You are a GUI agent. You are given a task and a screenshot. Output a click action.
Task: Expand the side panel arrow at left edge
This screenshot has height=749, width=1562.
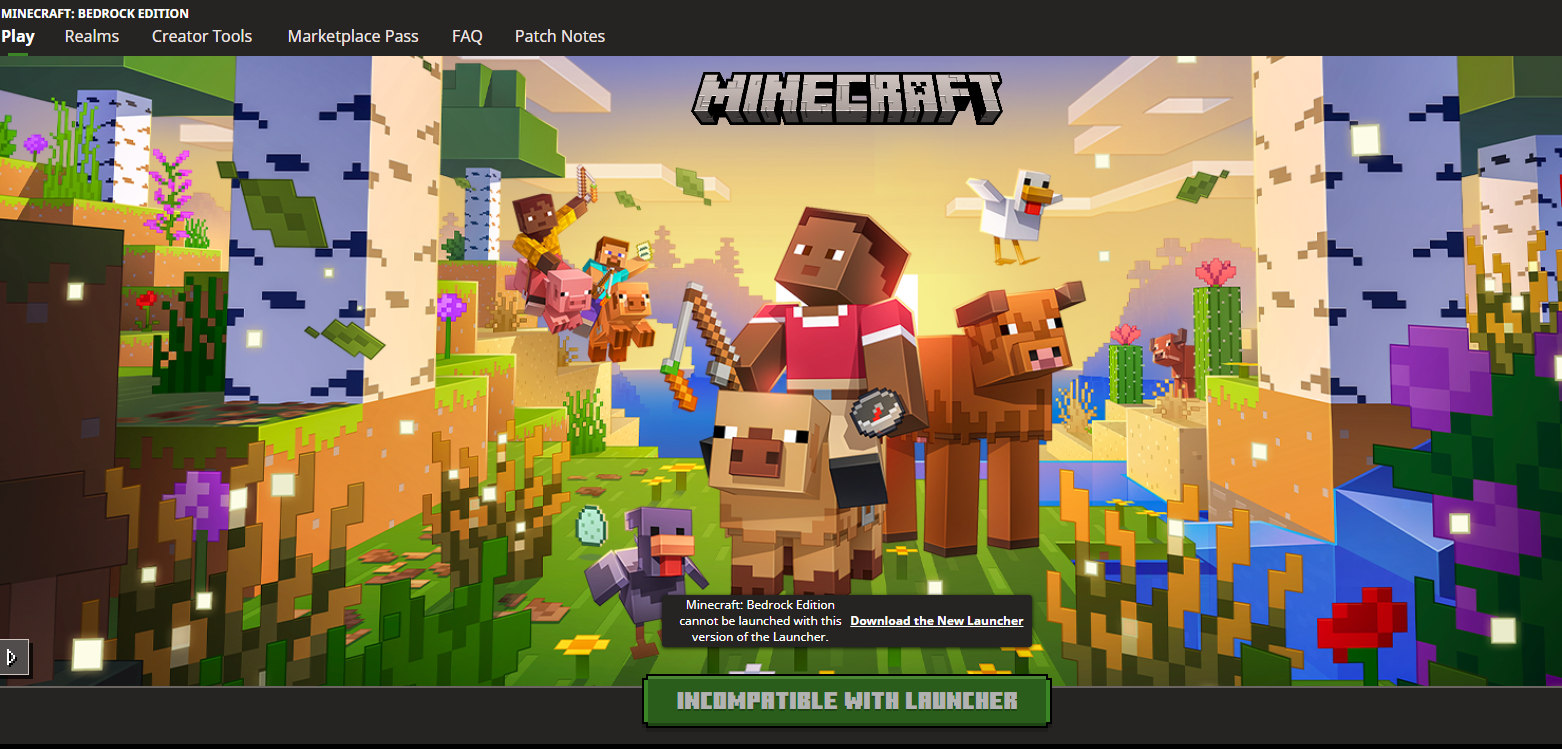click(x=13, y=657)
